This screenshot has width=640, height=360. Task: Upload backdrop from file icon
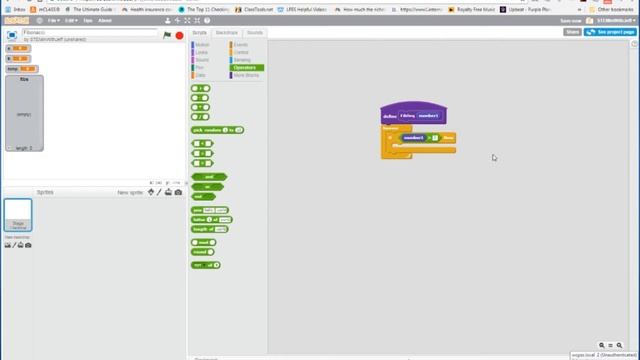[20, 245]
